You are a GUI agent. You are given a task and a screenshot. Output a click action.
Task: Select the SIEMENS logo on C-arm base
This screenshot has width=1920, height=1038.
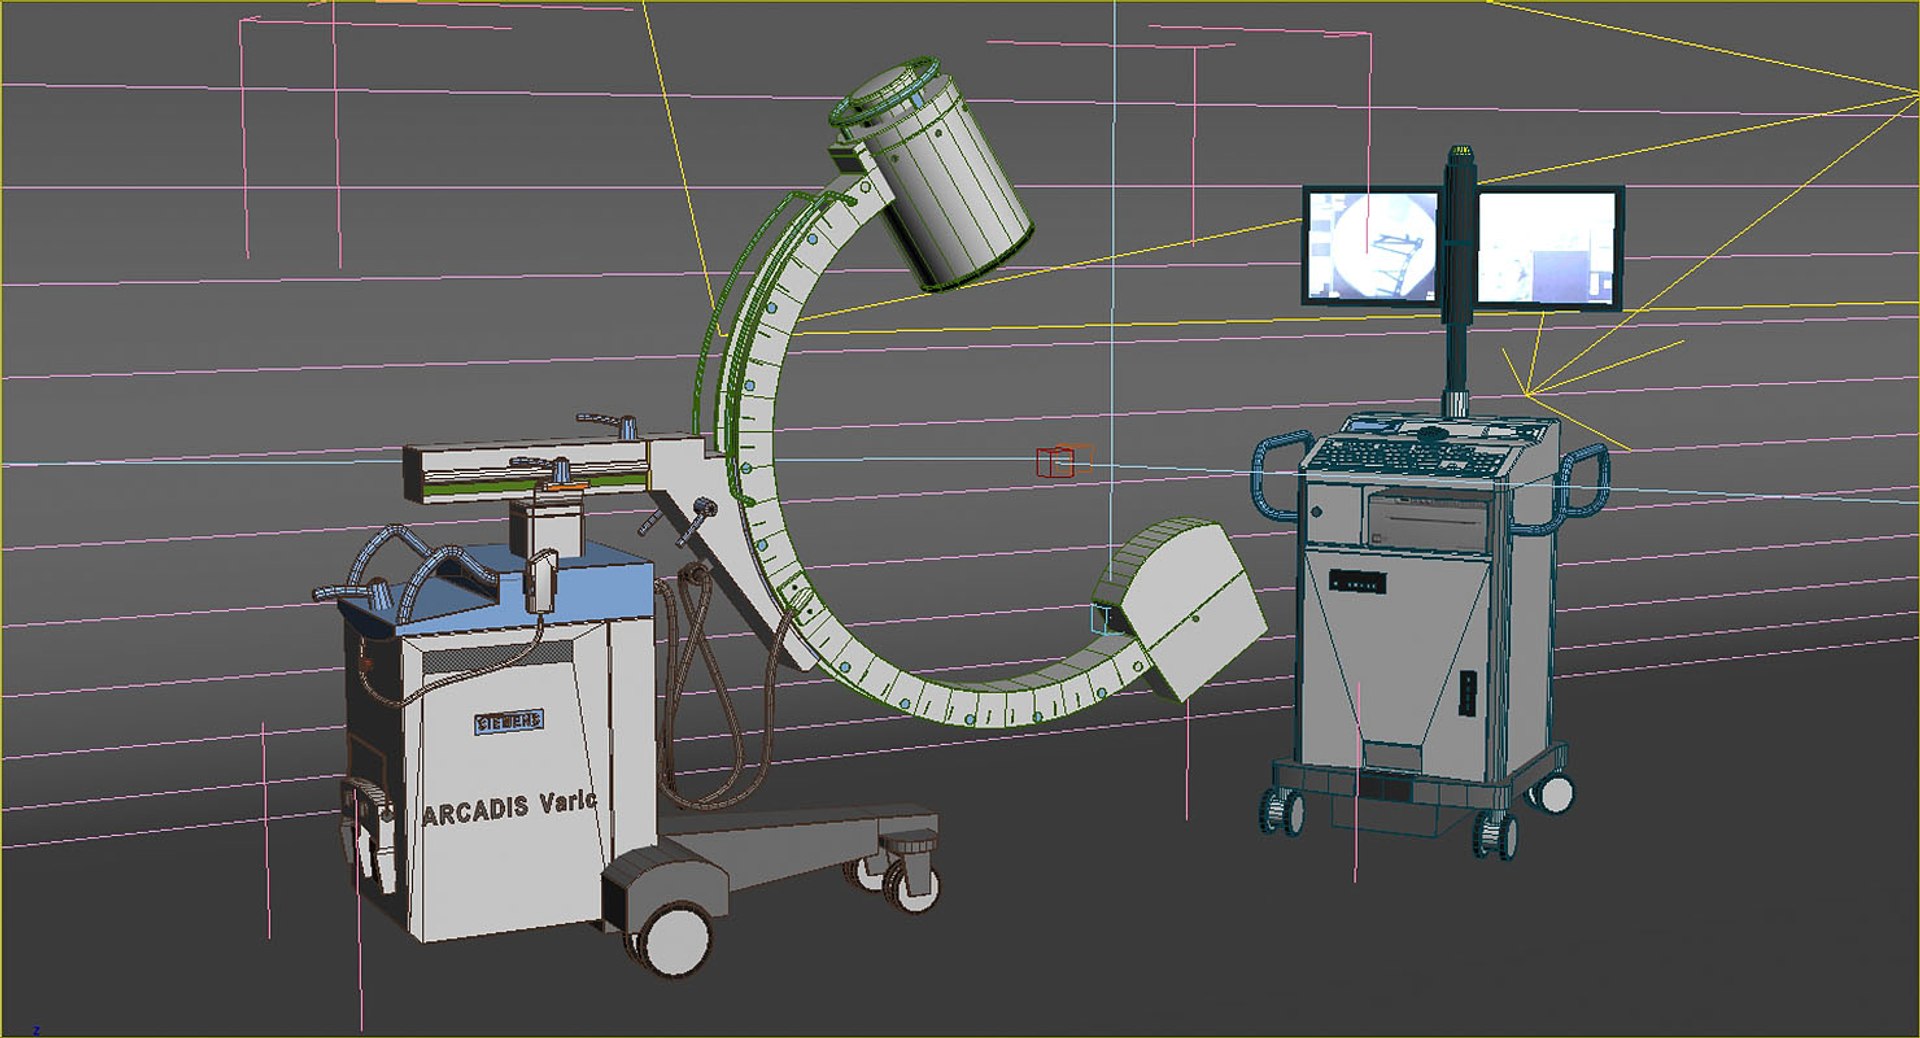[509, 721]
